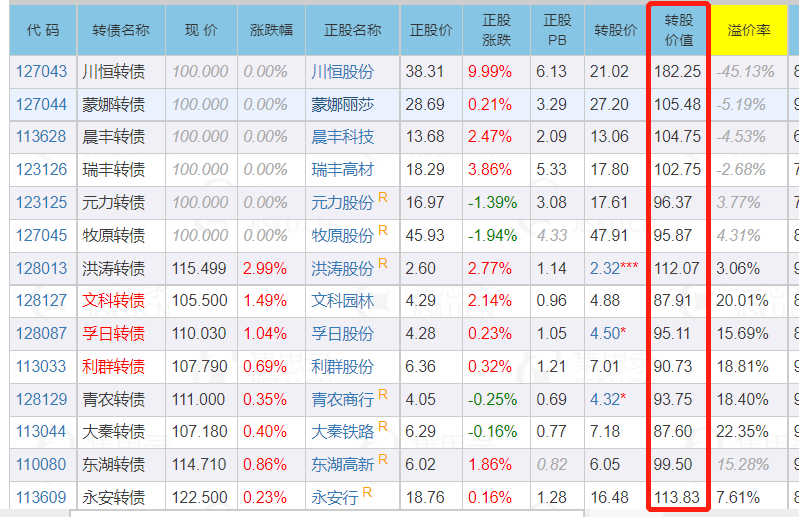Open stock link 洪涛股份

pyautogui.click(x=343, y=268)
